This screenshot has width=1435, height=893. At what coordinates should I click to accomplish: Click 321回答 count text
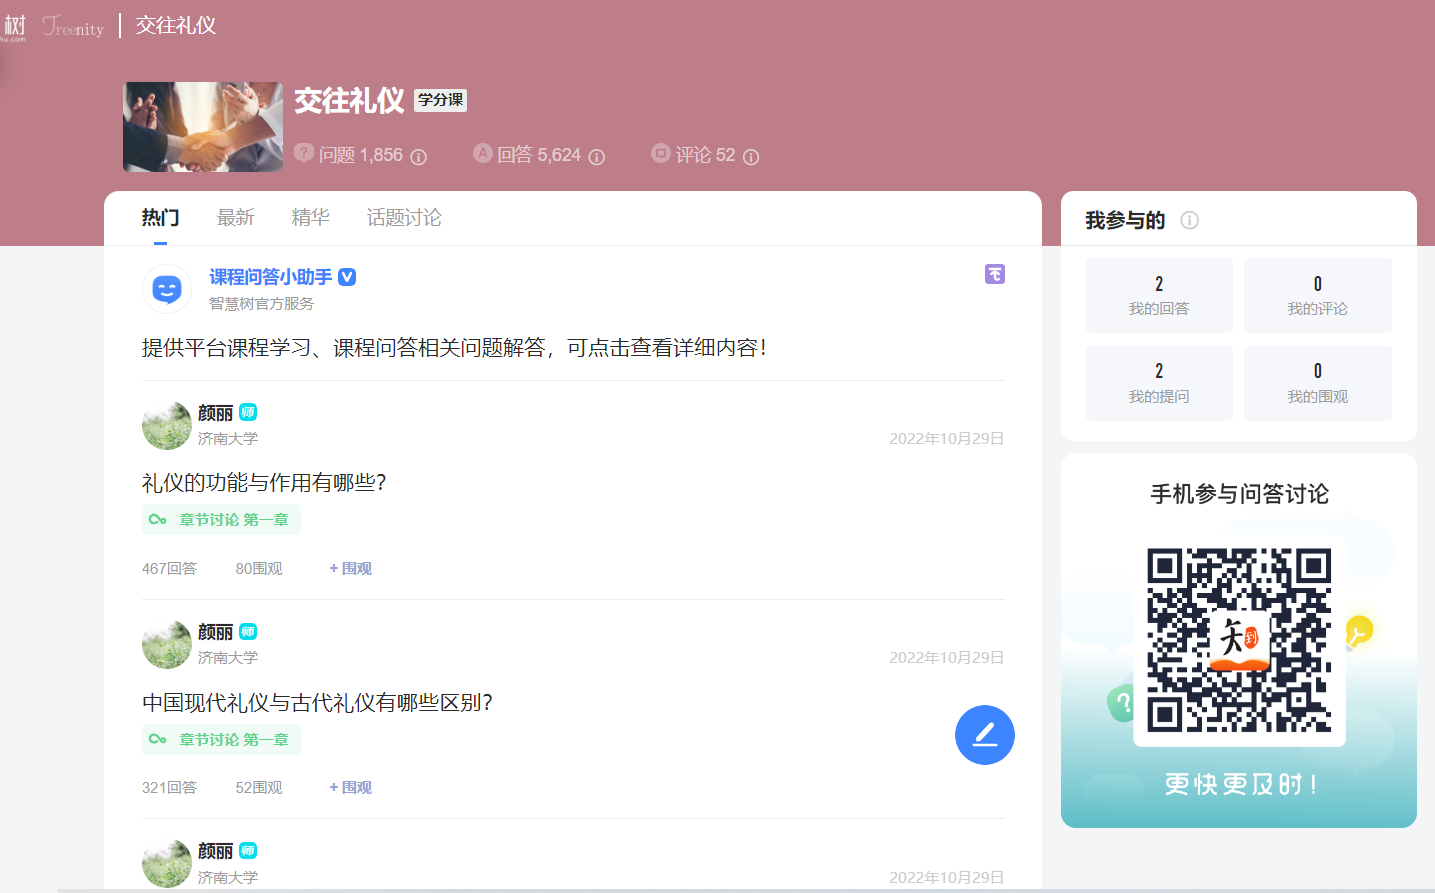[x=169, y=787]
